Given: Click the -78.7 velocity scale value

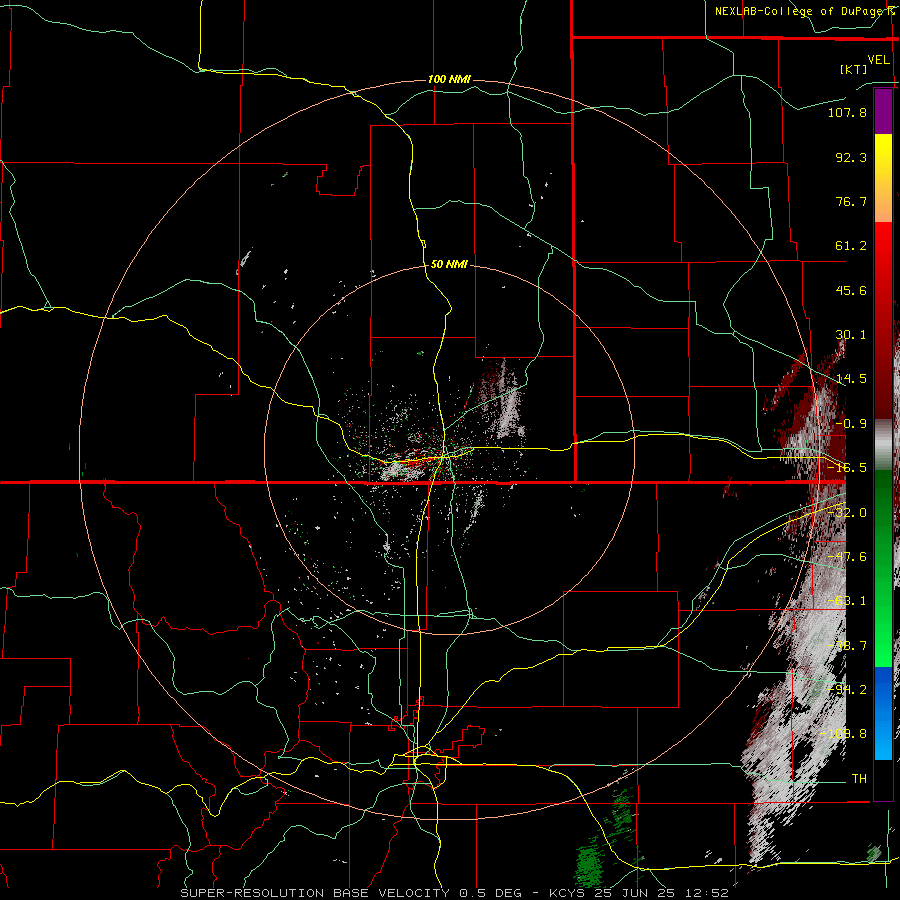Looking at the screenshot, I should click(847, 646).
